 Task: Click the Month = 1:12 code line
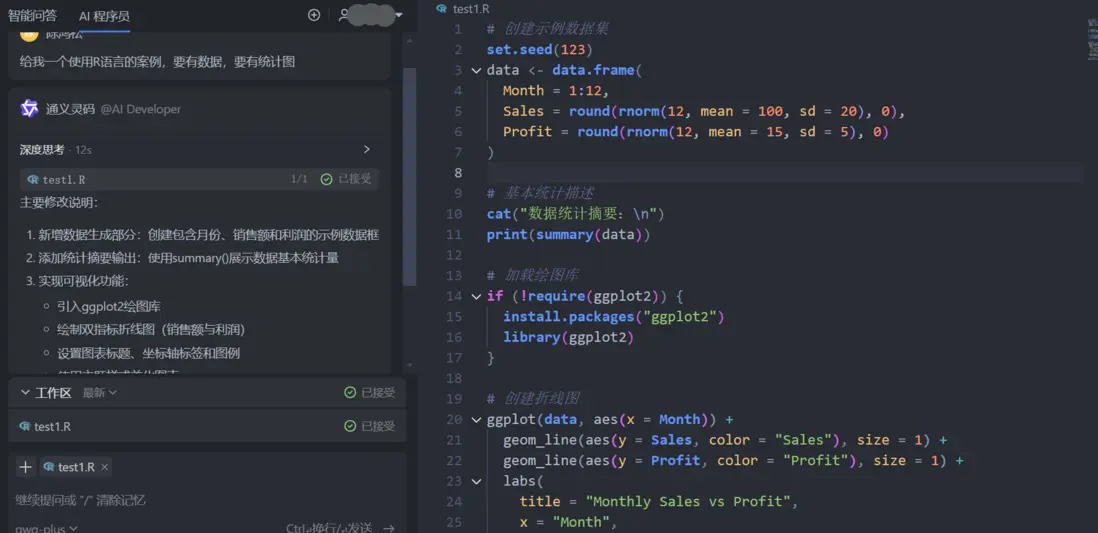[x=556, y=90]
